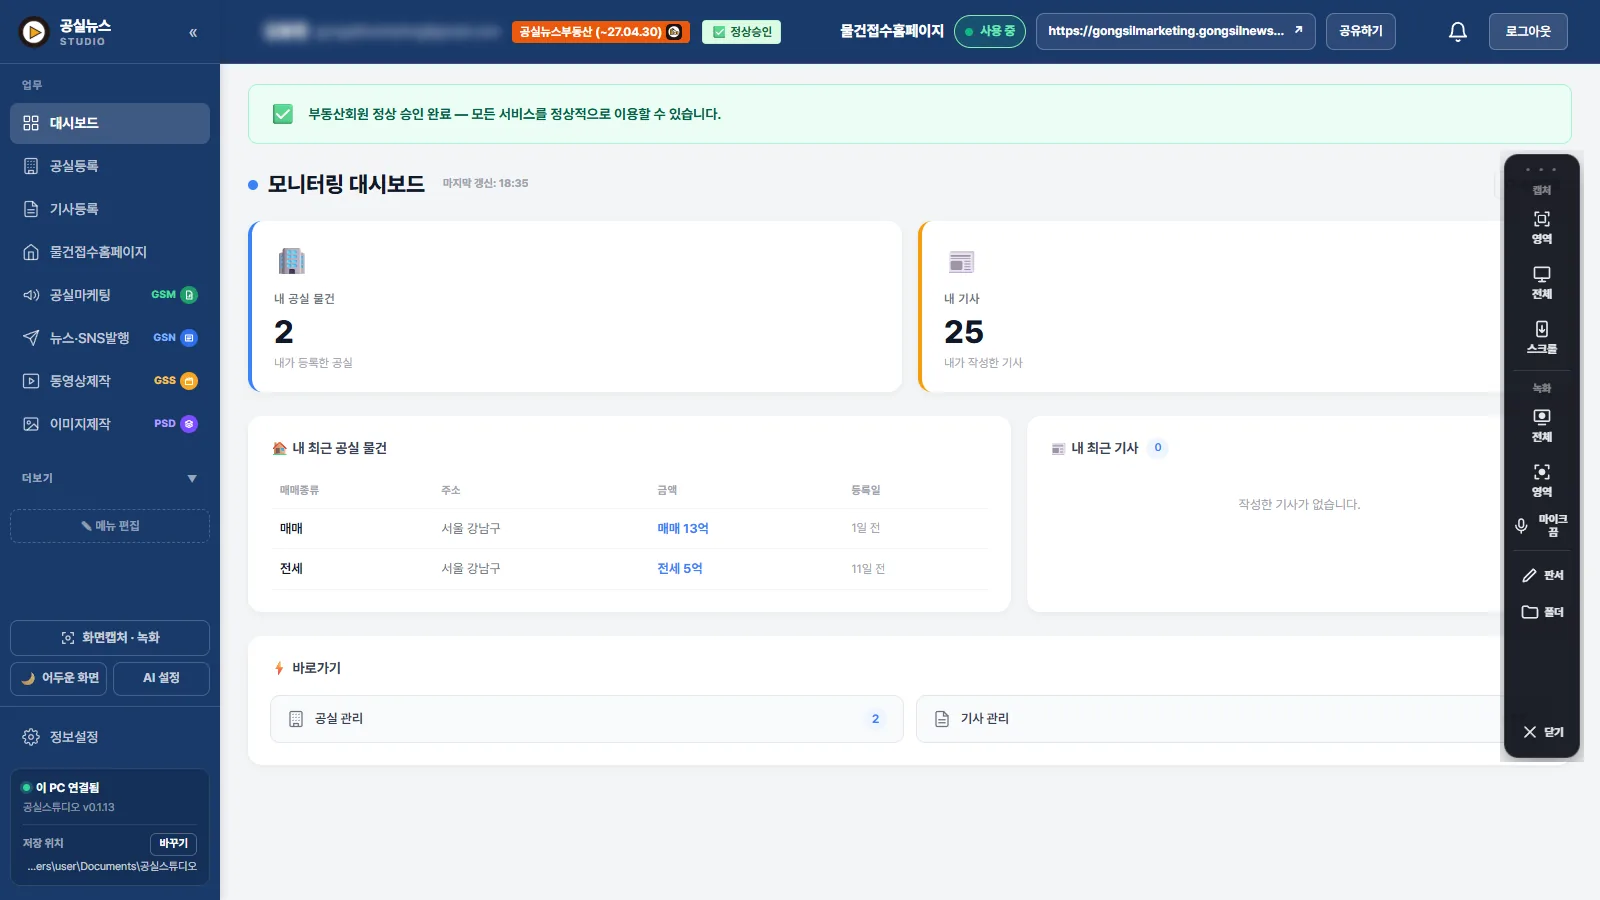Click the PSD badge next to 이미지제작
Viewport: 1600px width, 900px height.
click(175, 424)
